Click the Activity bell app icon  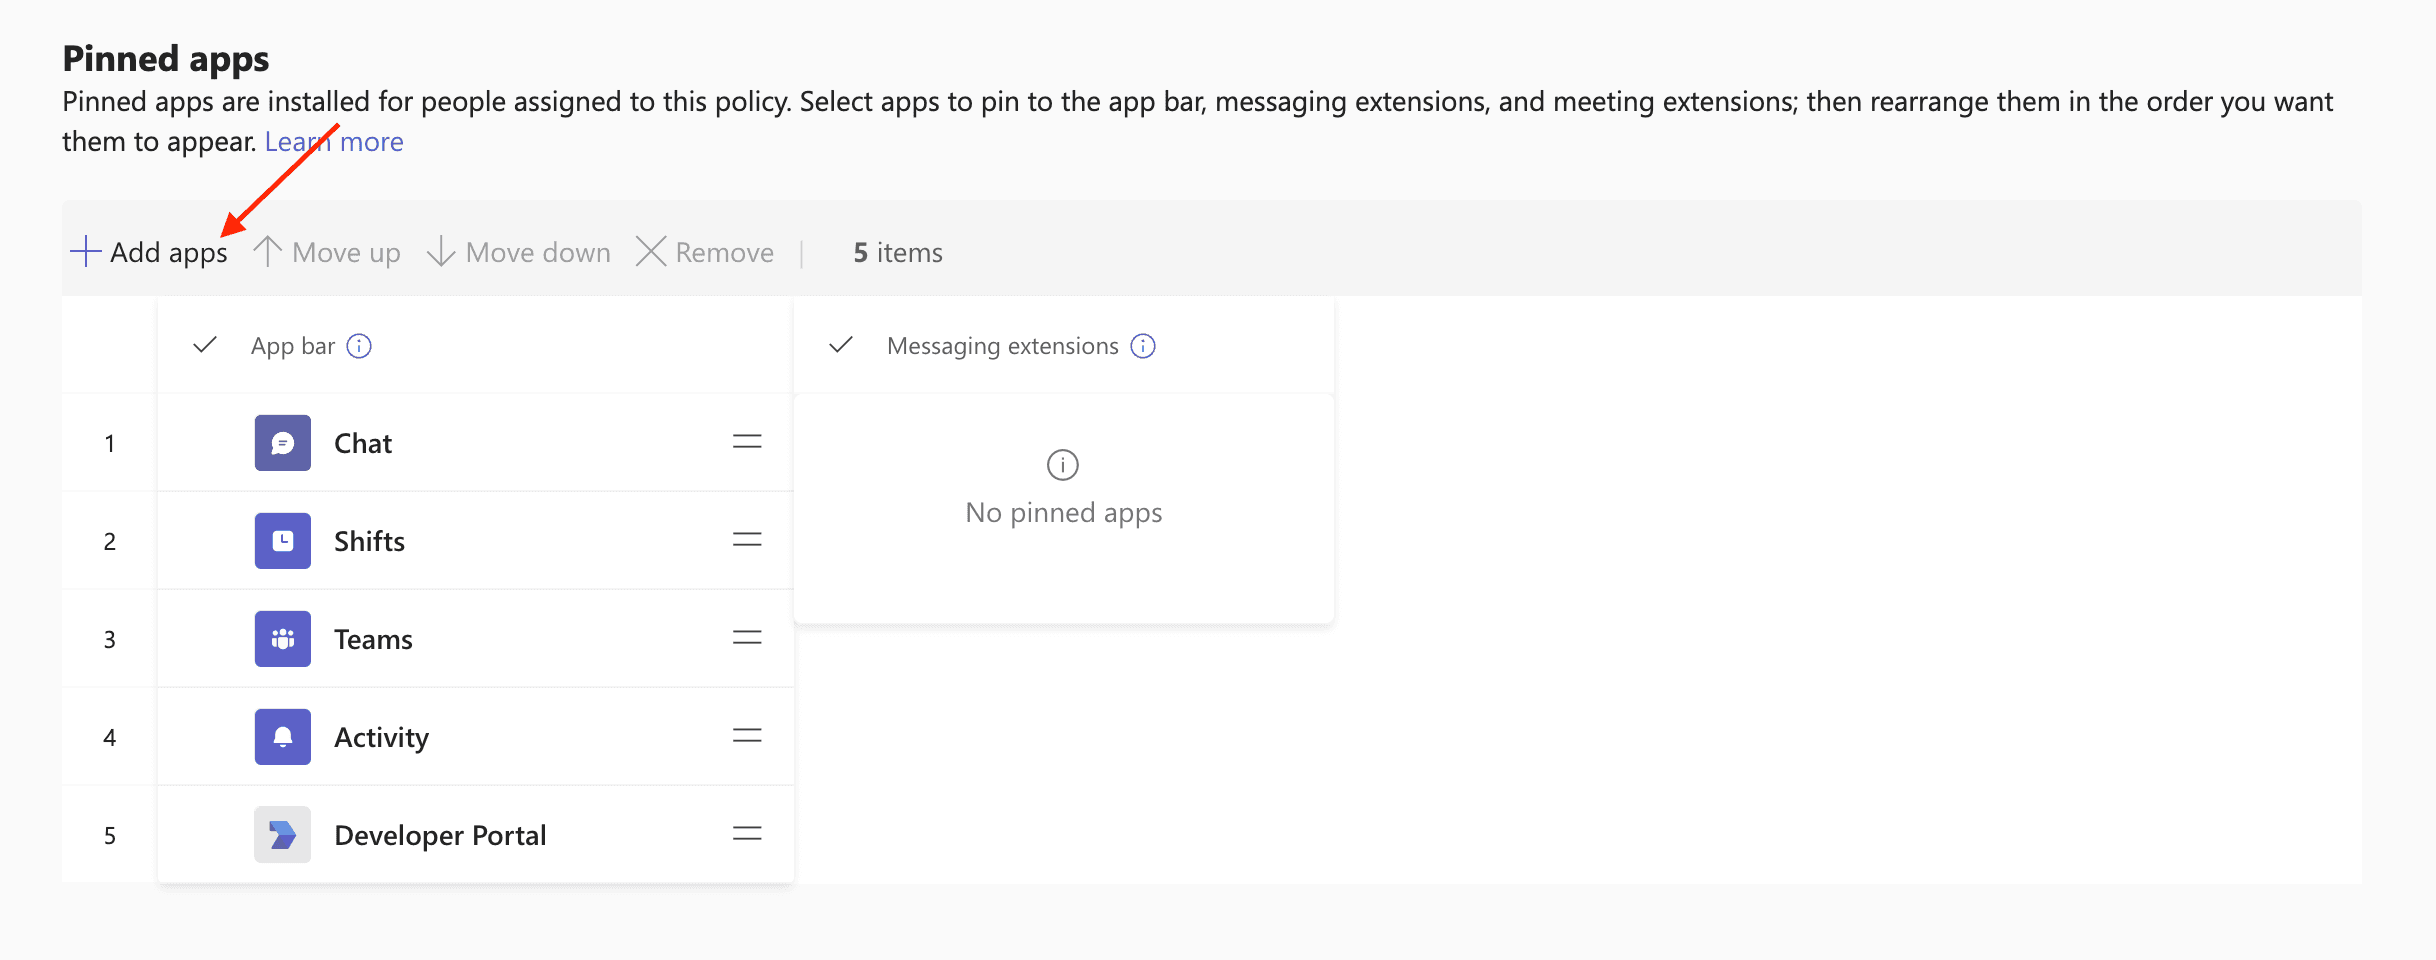coord(283,737)
